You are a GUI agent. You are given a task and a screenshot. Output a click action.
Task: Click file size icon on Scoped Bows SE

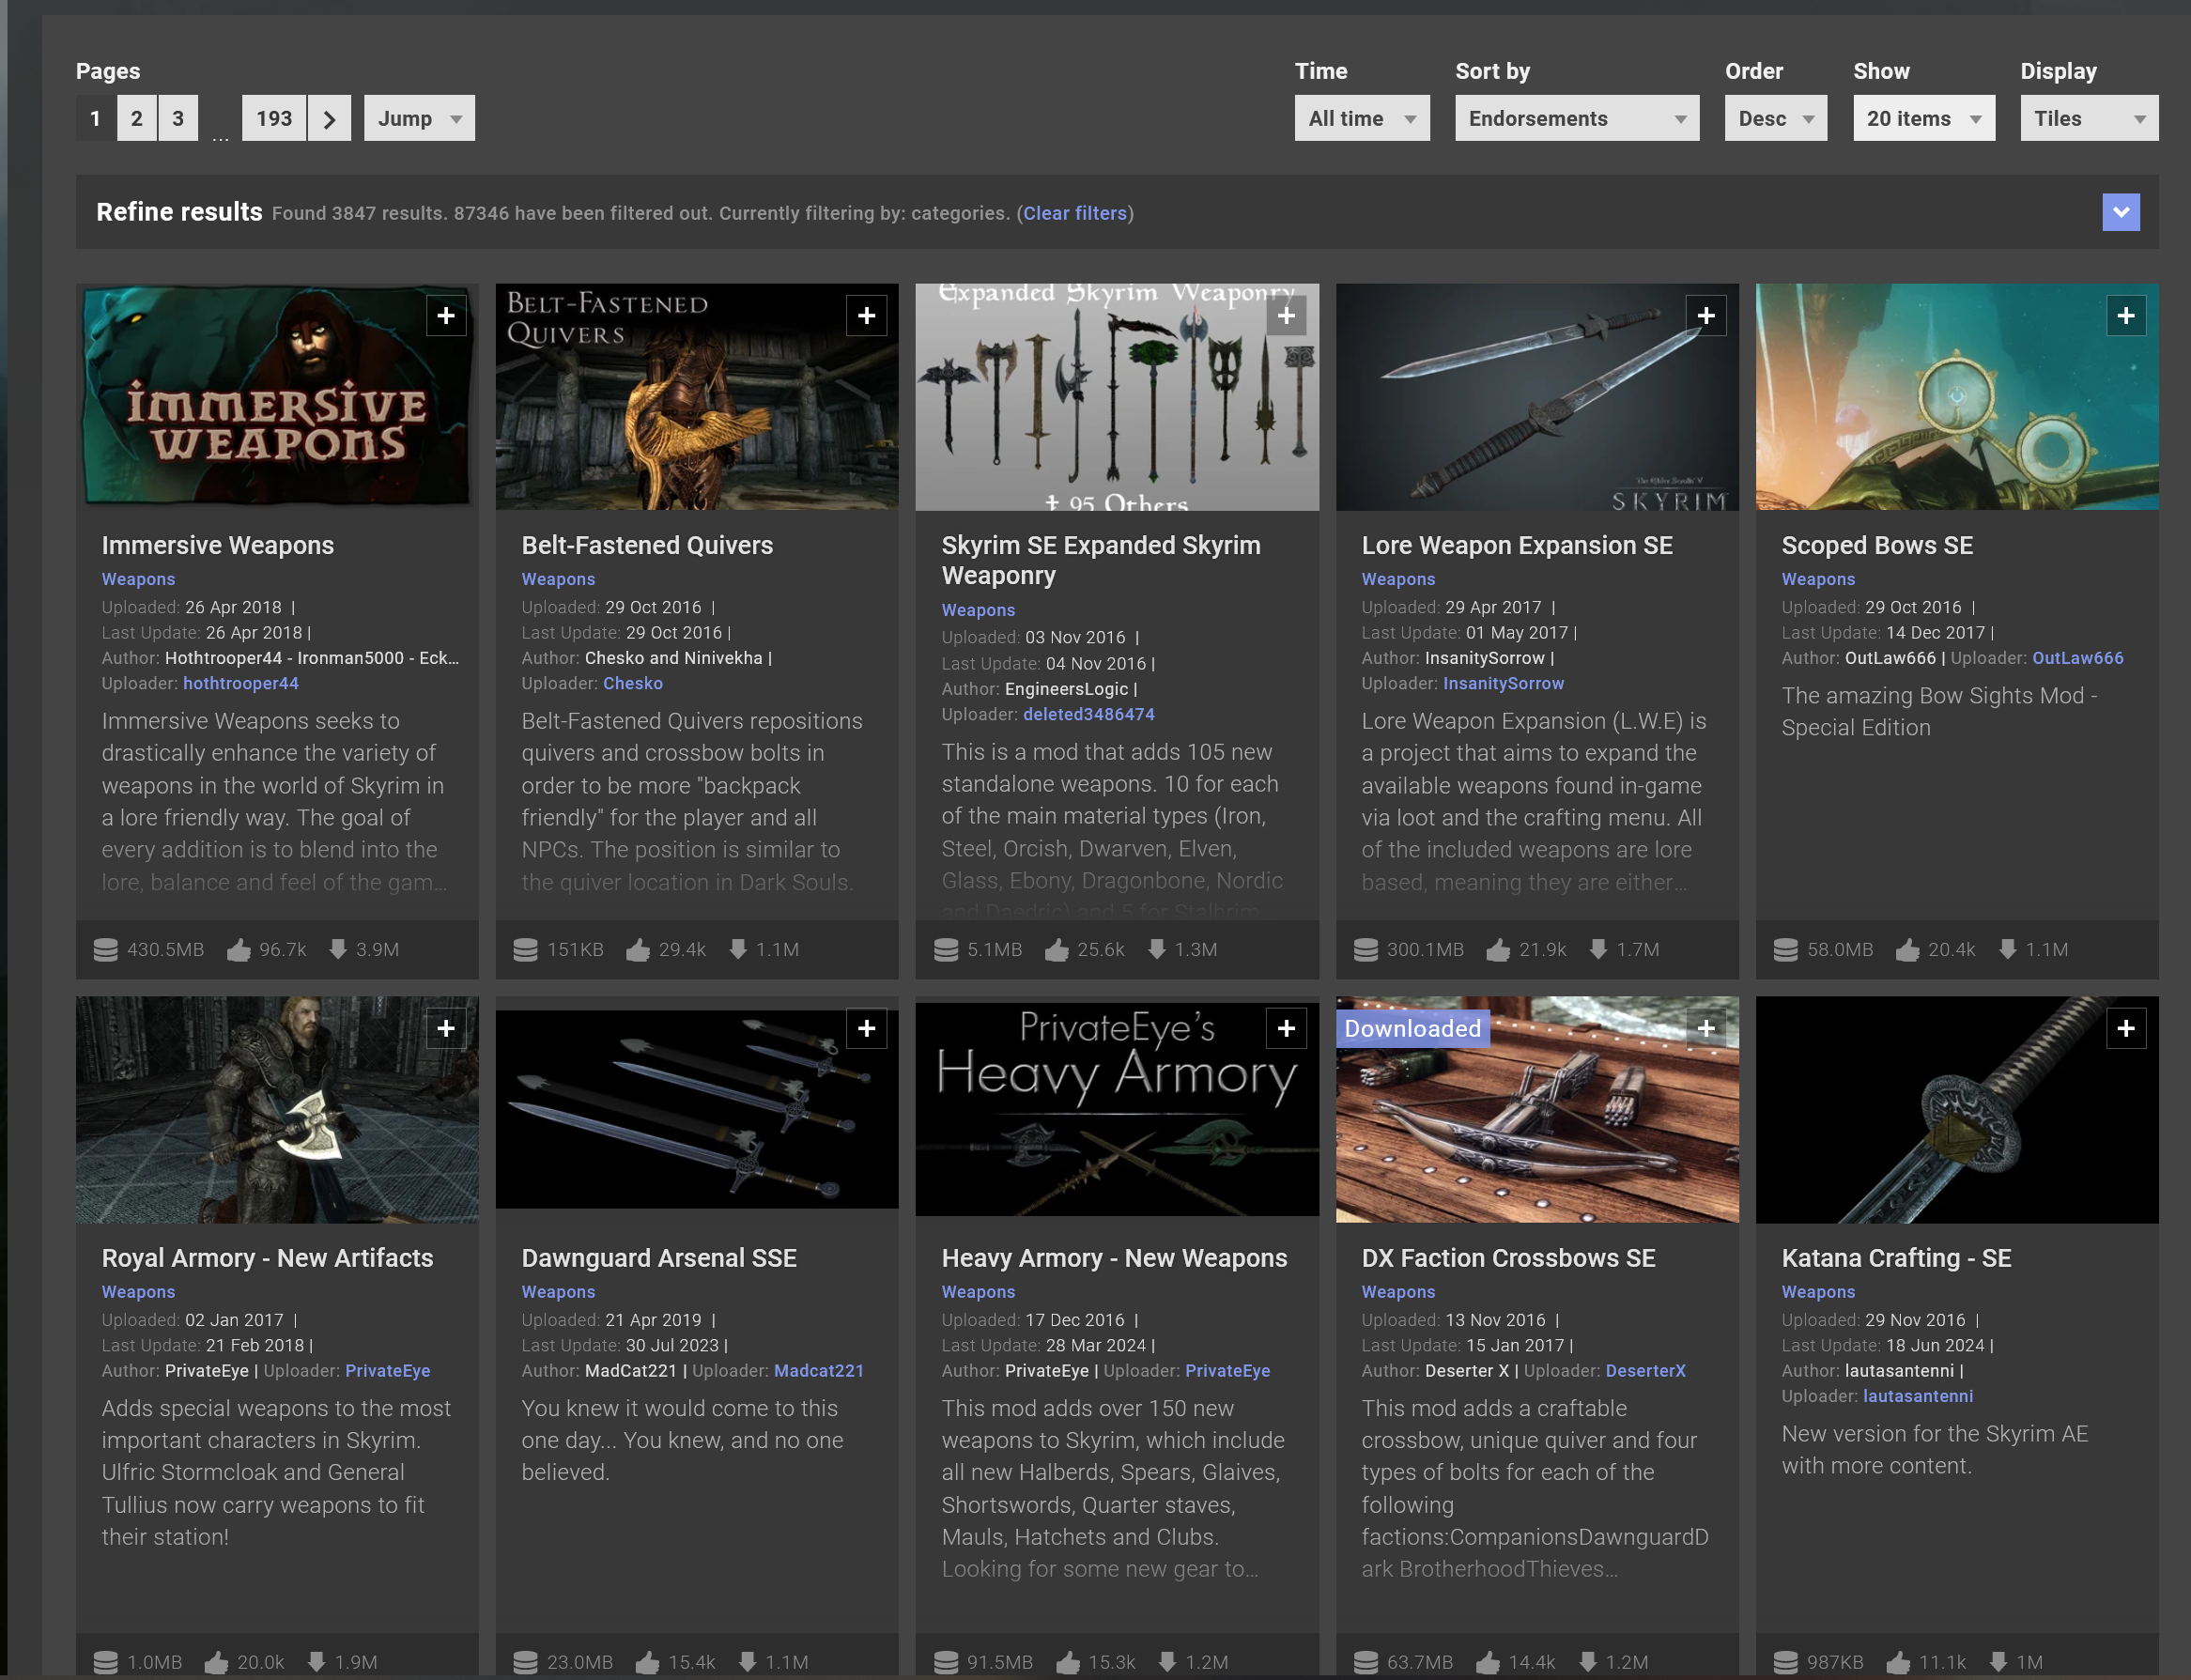[1786, 950]
